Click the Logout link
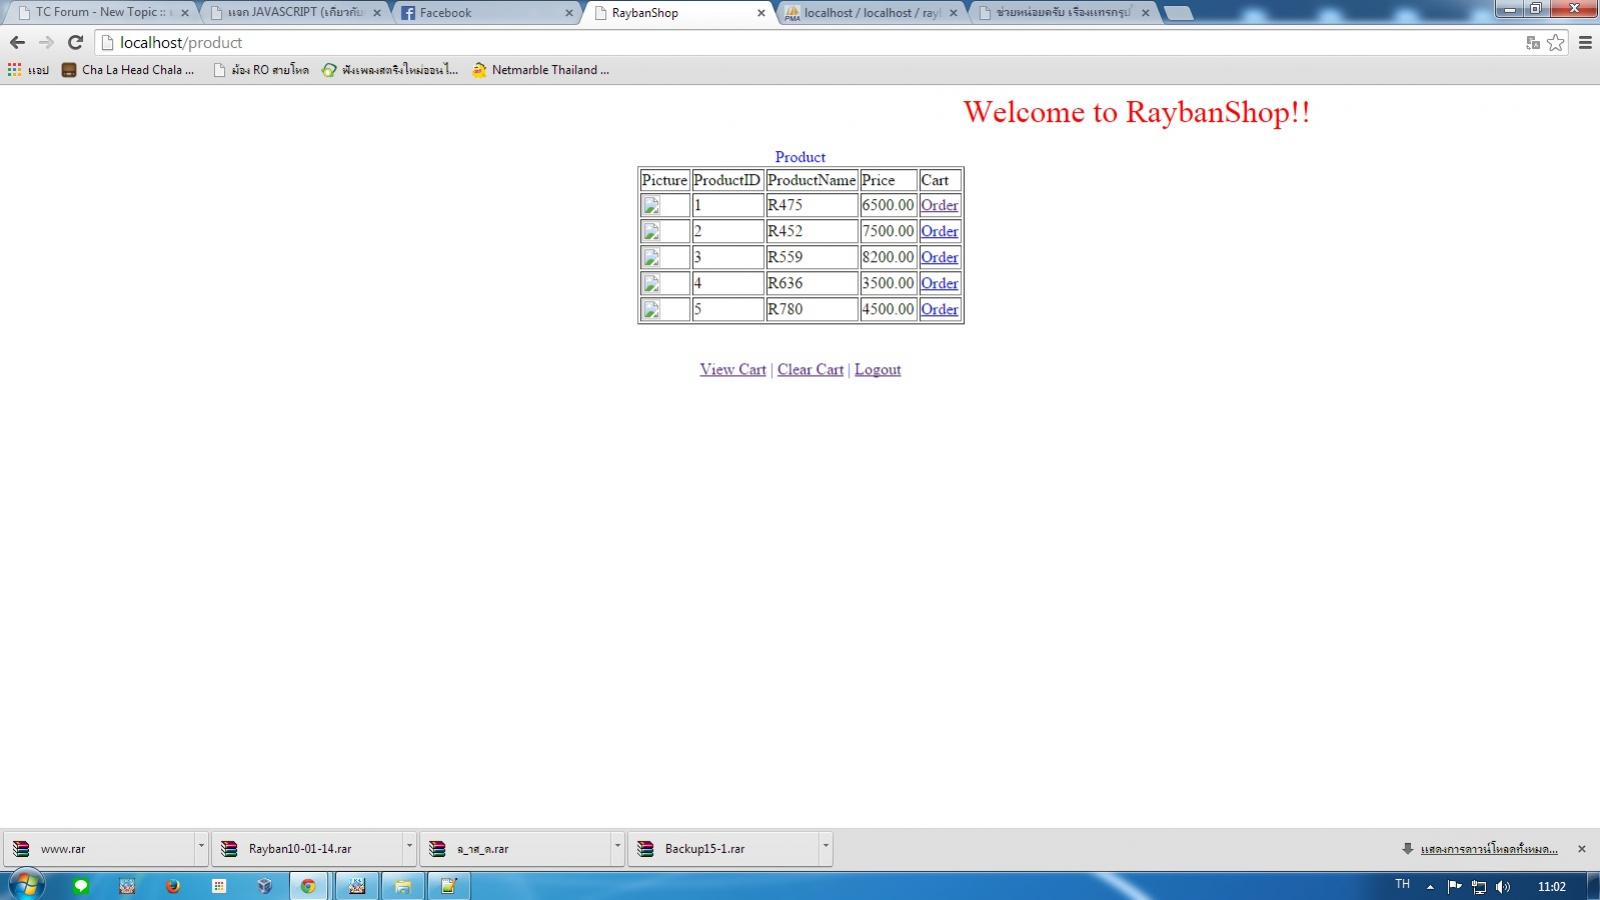The image size is (1600, 900). coord(877,369)
